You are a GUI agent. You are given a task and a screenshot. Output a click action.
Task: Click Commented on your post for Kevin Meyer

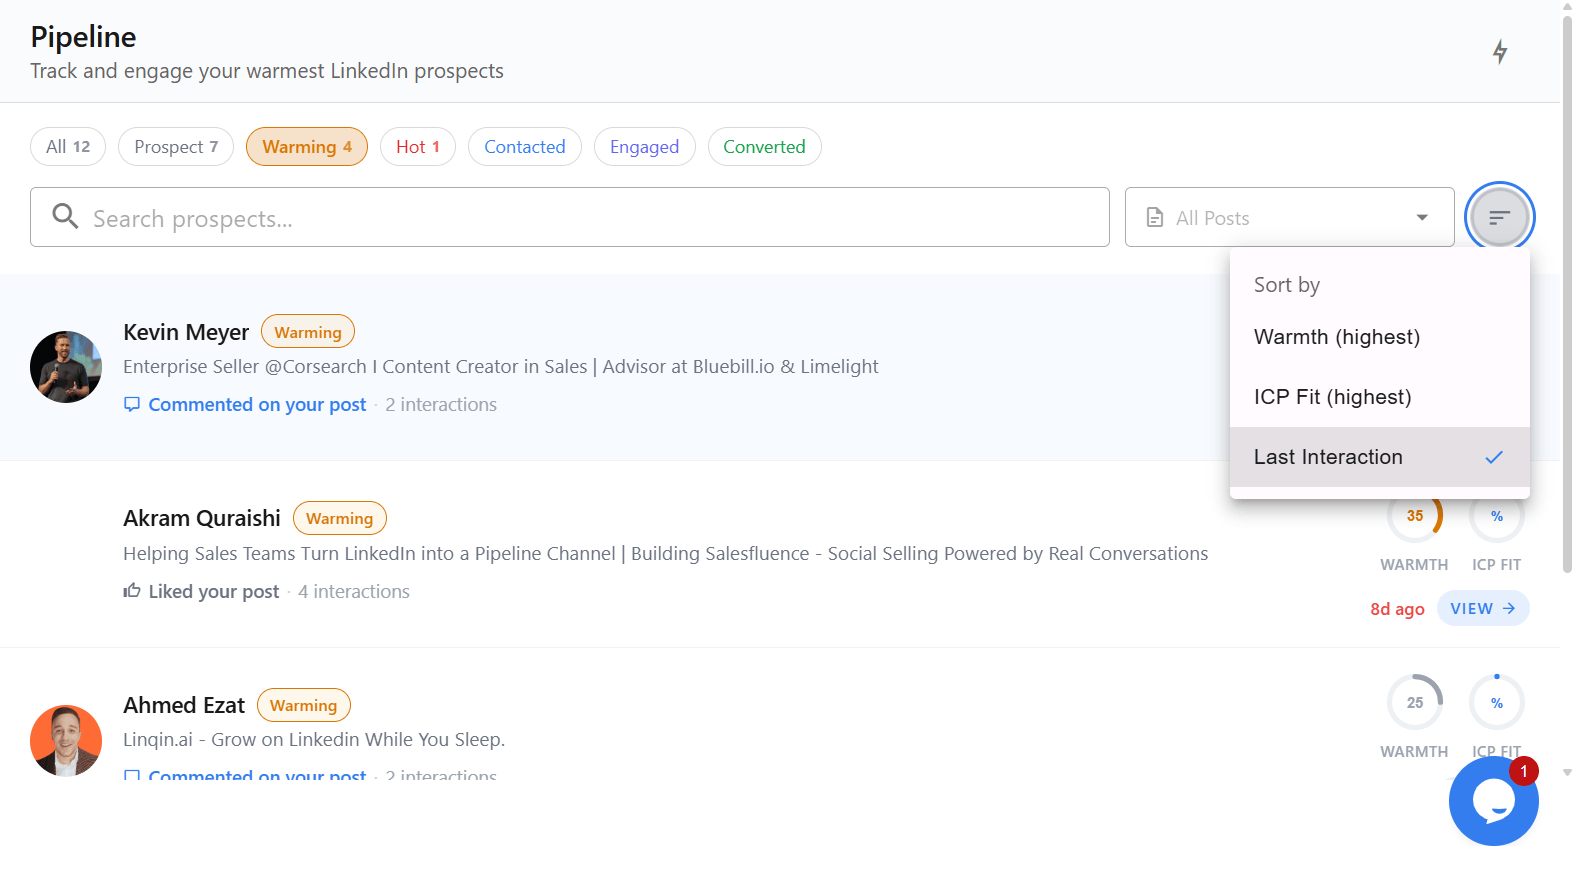[257, 404]
